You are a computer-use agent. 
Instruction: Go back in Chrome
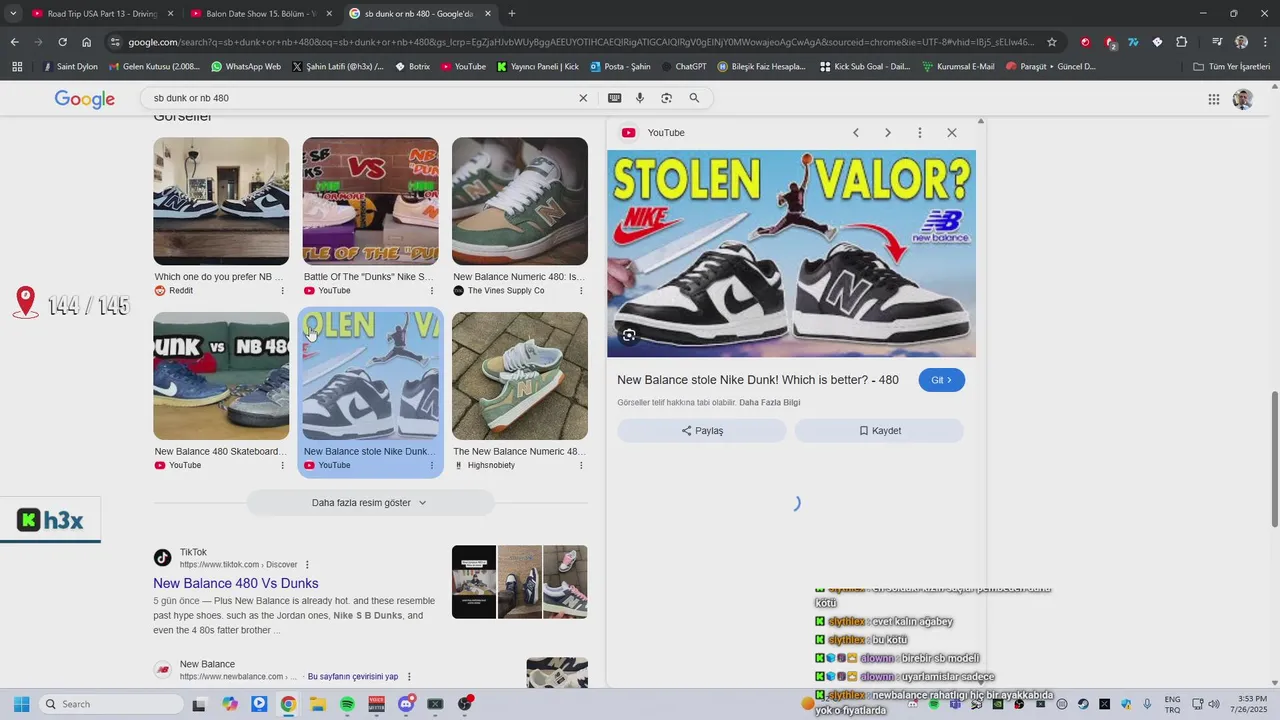[14, 42]
